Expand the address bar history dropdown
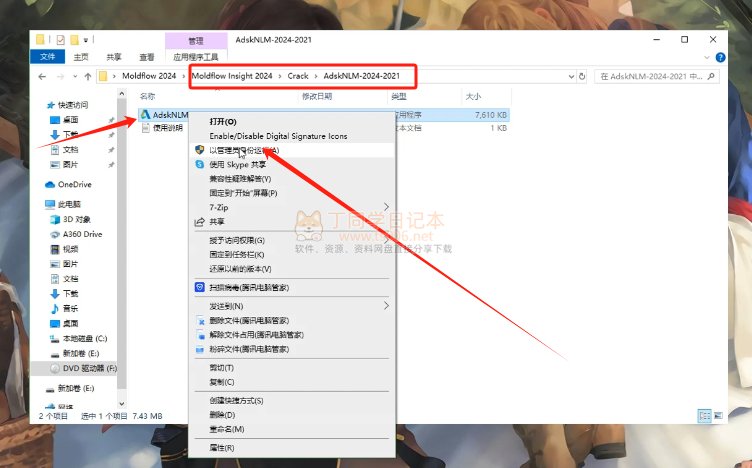The image size is (752, 468). tap(571, 76)
